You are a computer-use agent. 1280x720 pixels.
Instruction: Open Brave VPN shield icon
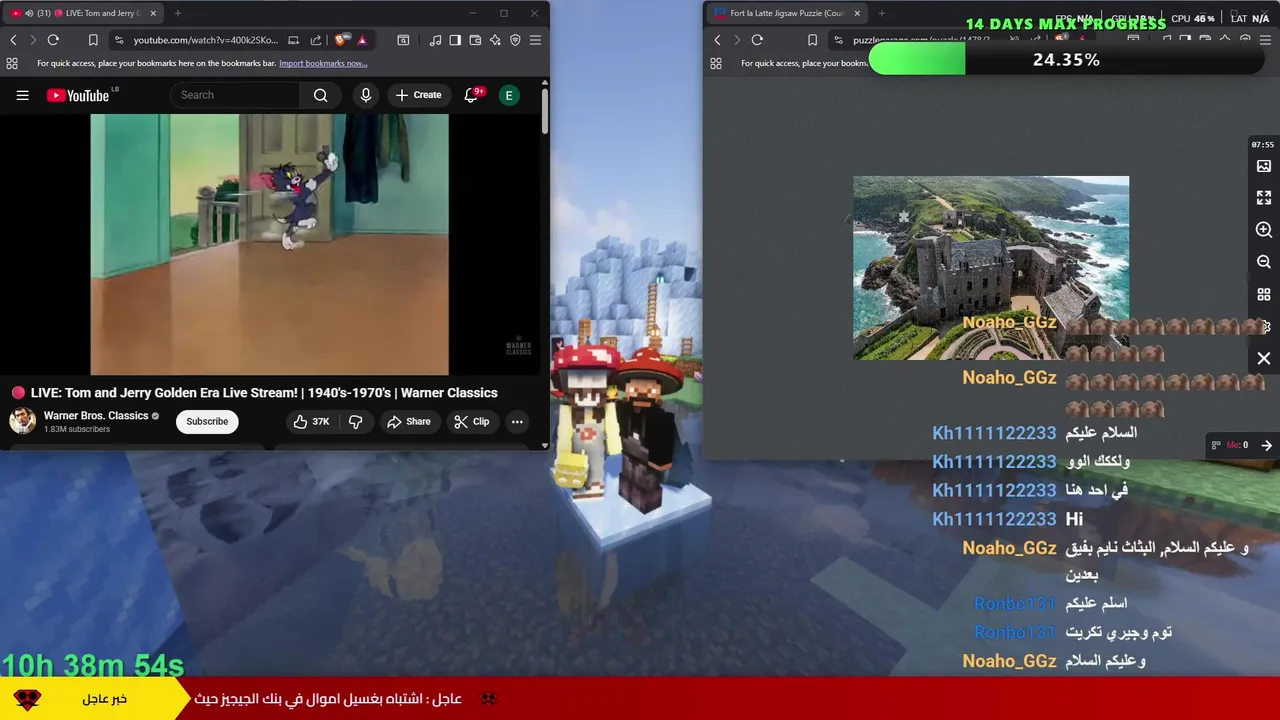[x=515, y=40]
